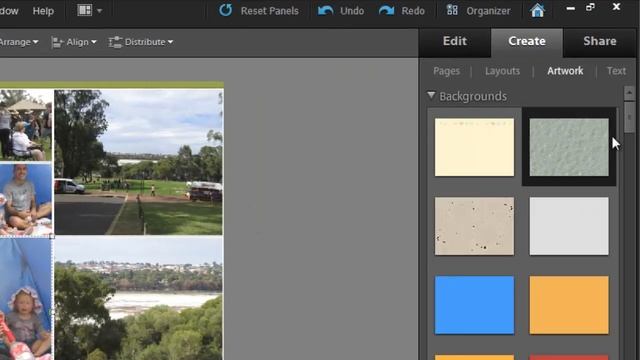The width and height of the screenshot is (640, 360).
Task: Click the panel scrollbar up arrow
Action: (629, 93)
